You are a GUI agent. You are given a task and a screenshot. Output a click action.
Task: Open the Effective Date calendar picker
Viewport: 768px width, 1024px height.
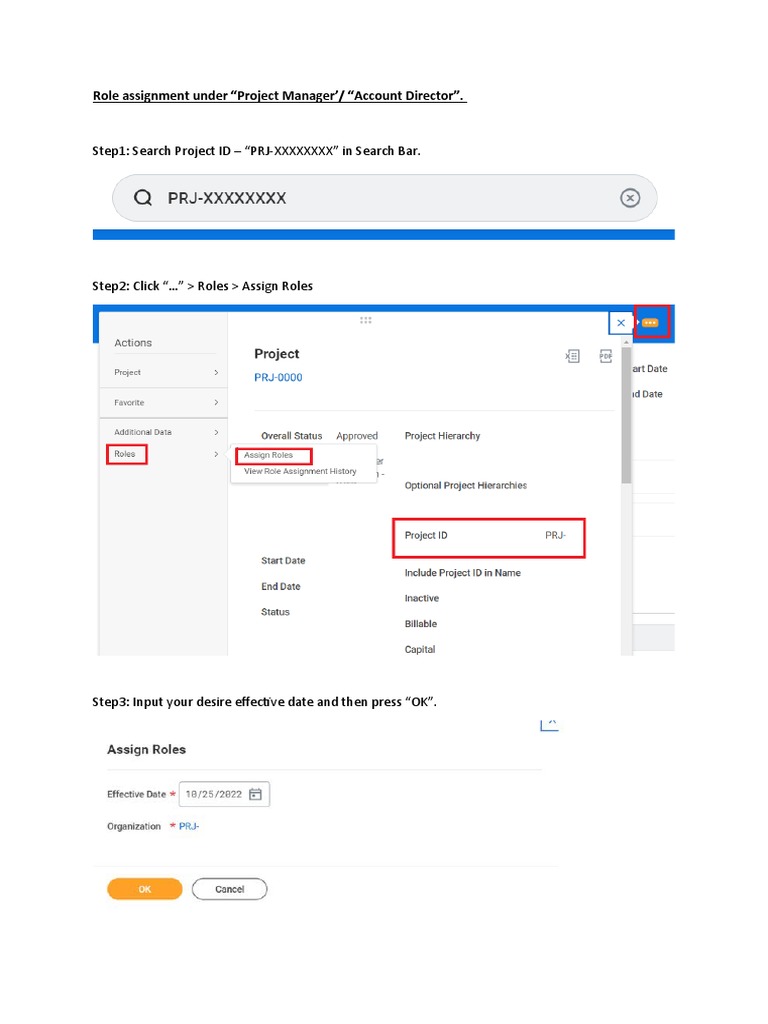pos(256,794)
